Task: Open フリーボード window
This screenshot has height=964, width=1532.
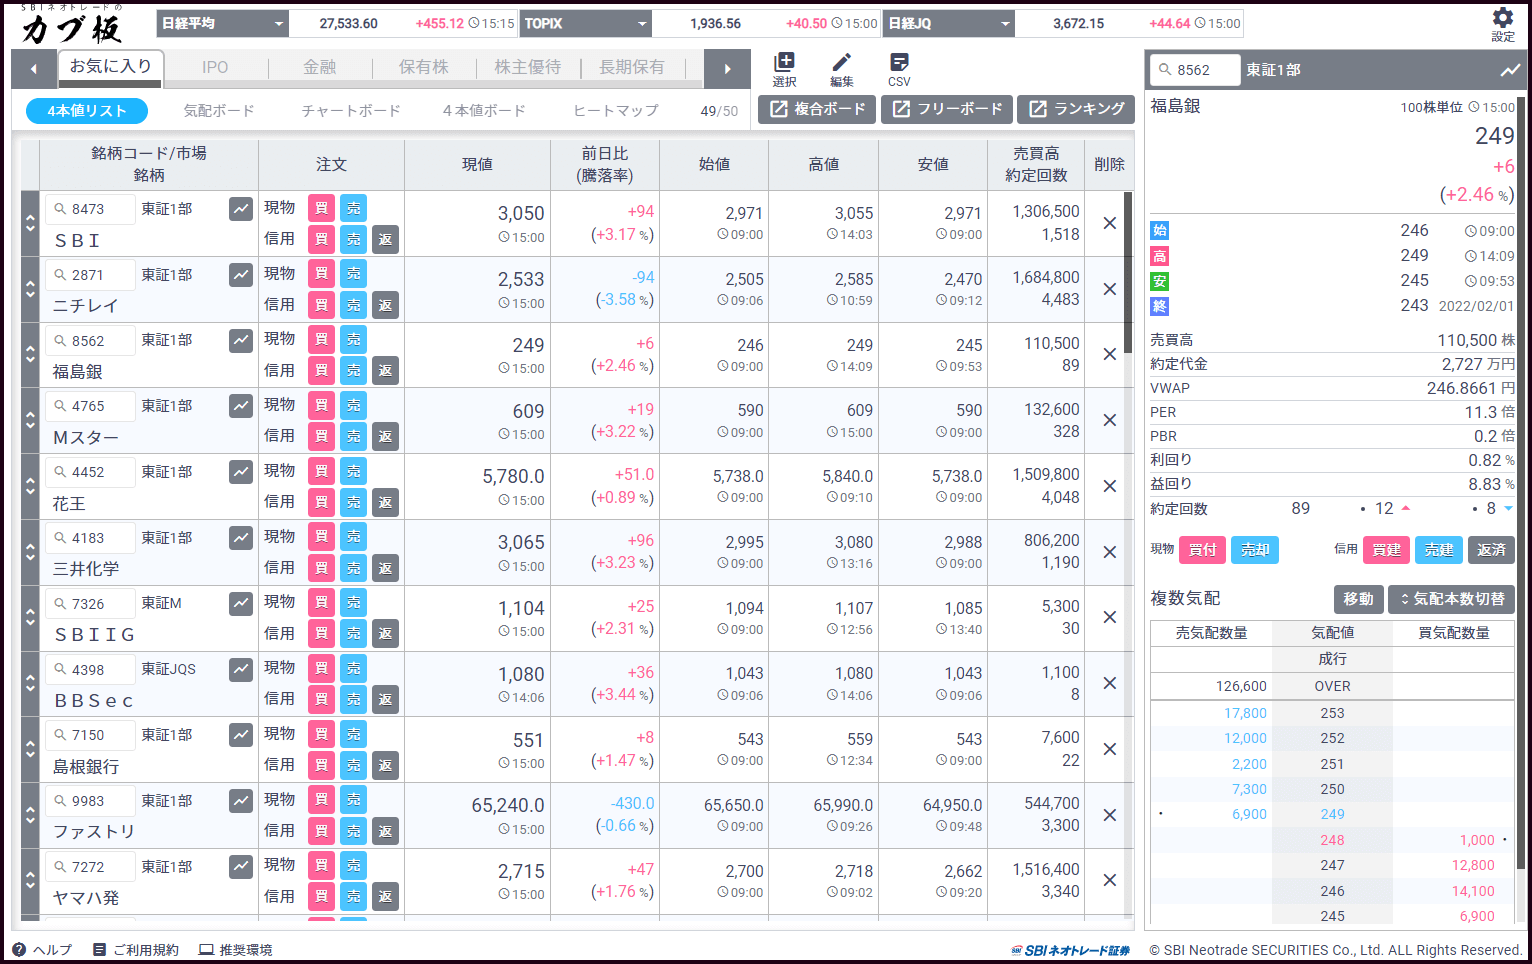Action: (x=947, y=109)
